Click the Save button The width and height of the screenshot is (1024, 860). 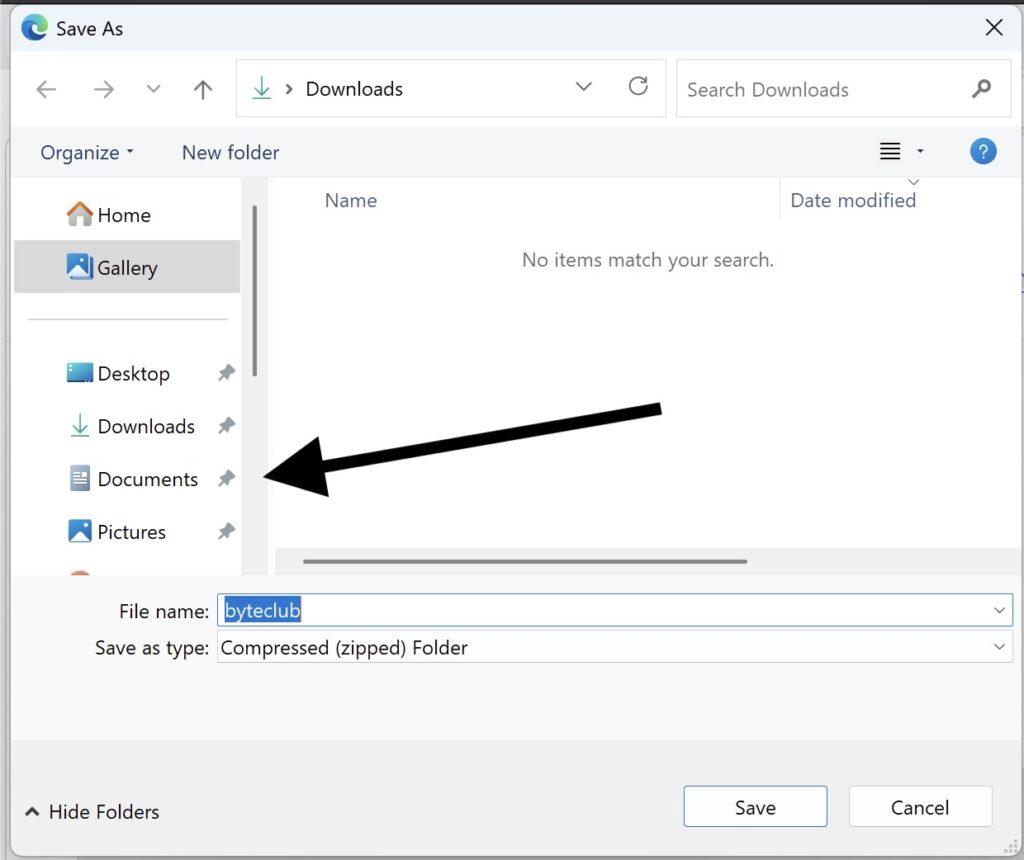click(x=755, y=807)
